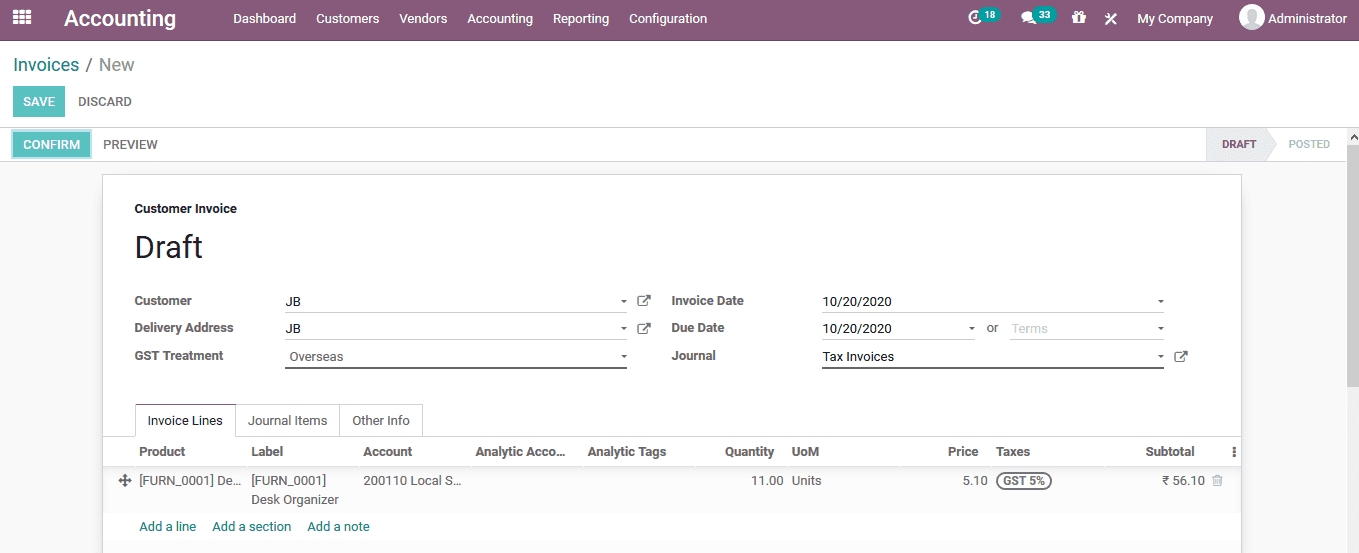This screenshot has width=1359, height=553.
Task: Expand the GST Treatment dropdown
Action: coord(623,357)
